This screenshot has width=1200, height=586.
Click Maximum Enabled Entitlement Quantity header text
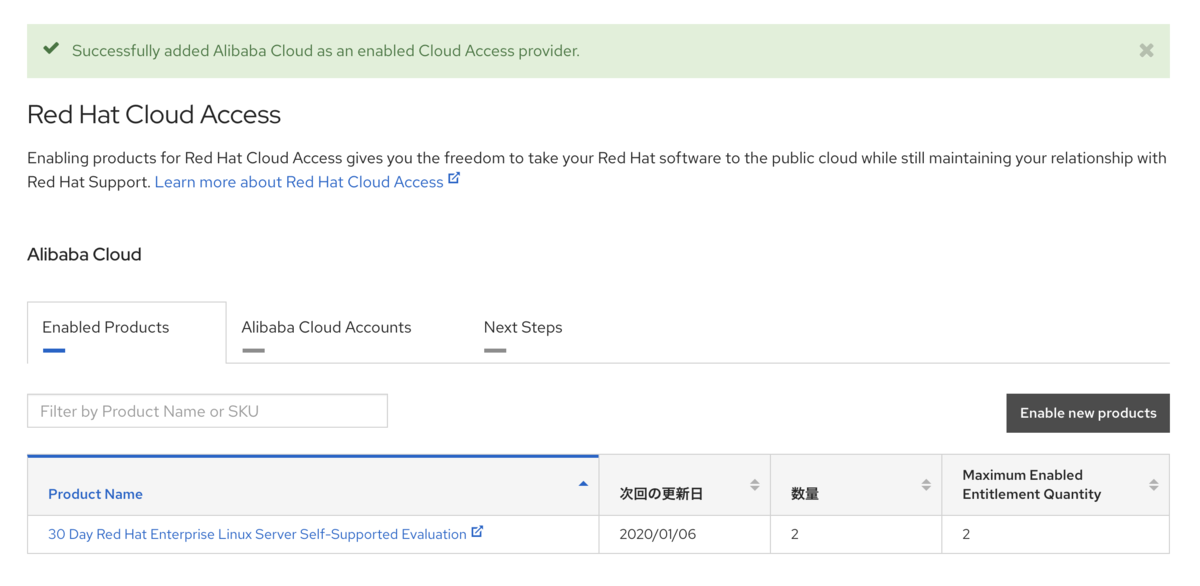click(1031, 484)
